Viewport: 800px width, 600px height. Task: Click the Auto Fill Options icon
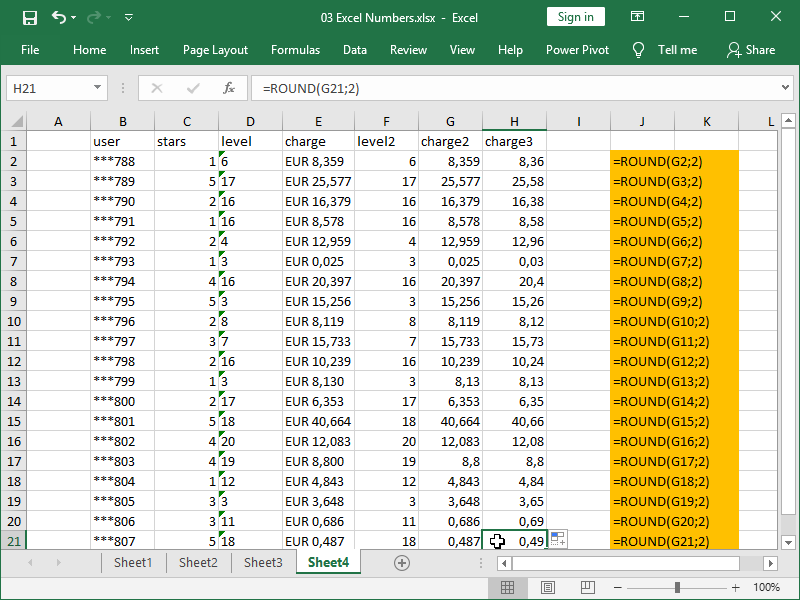(558, 539)
